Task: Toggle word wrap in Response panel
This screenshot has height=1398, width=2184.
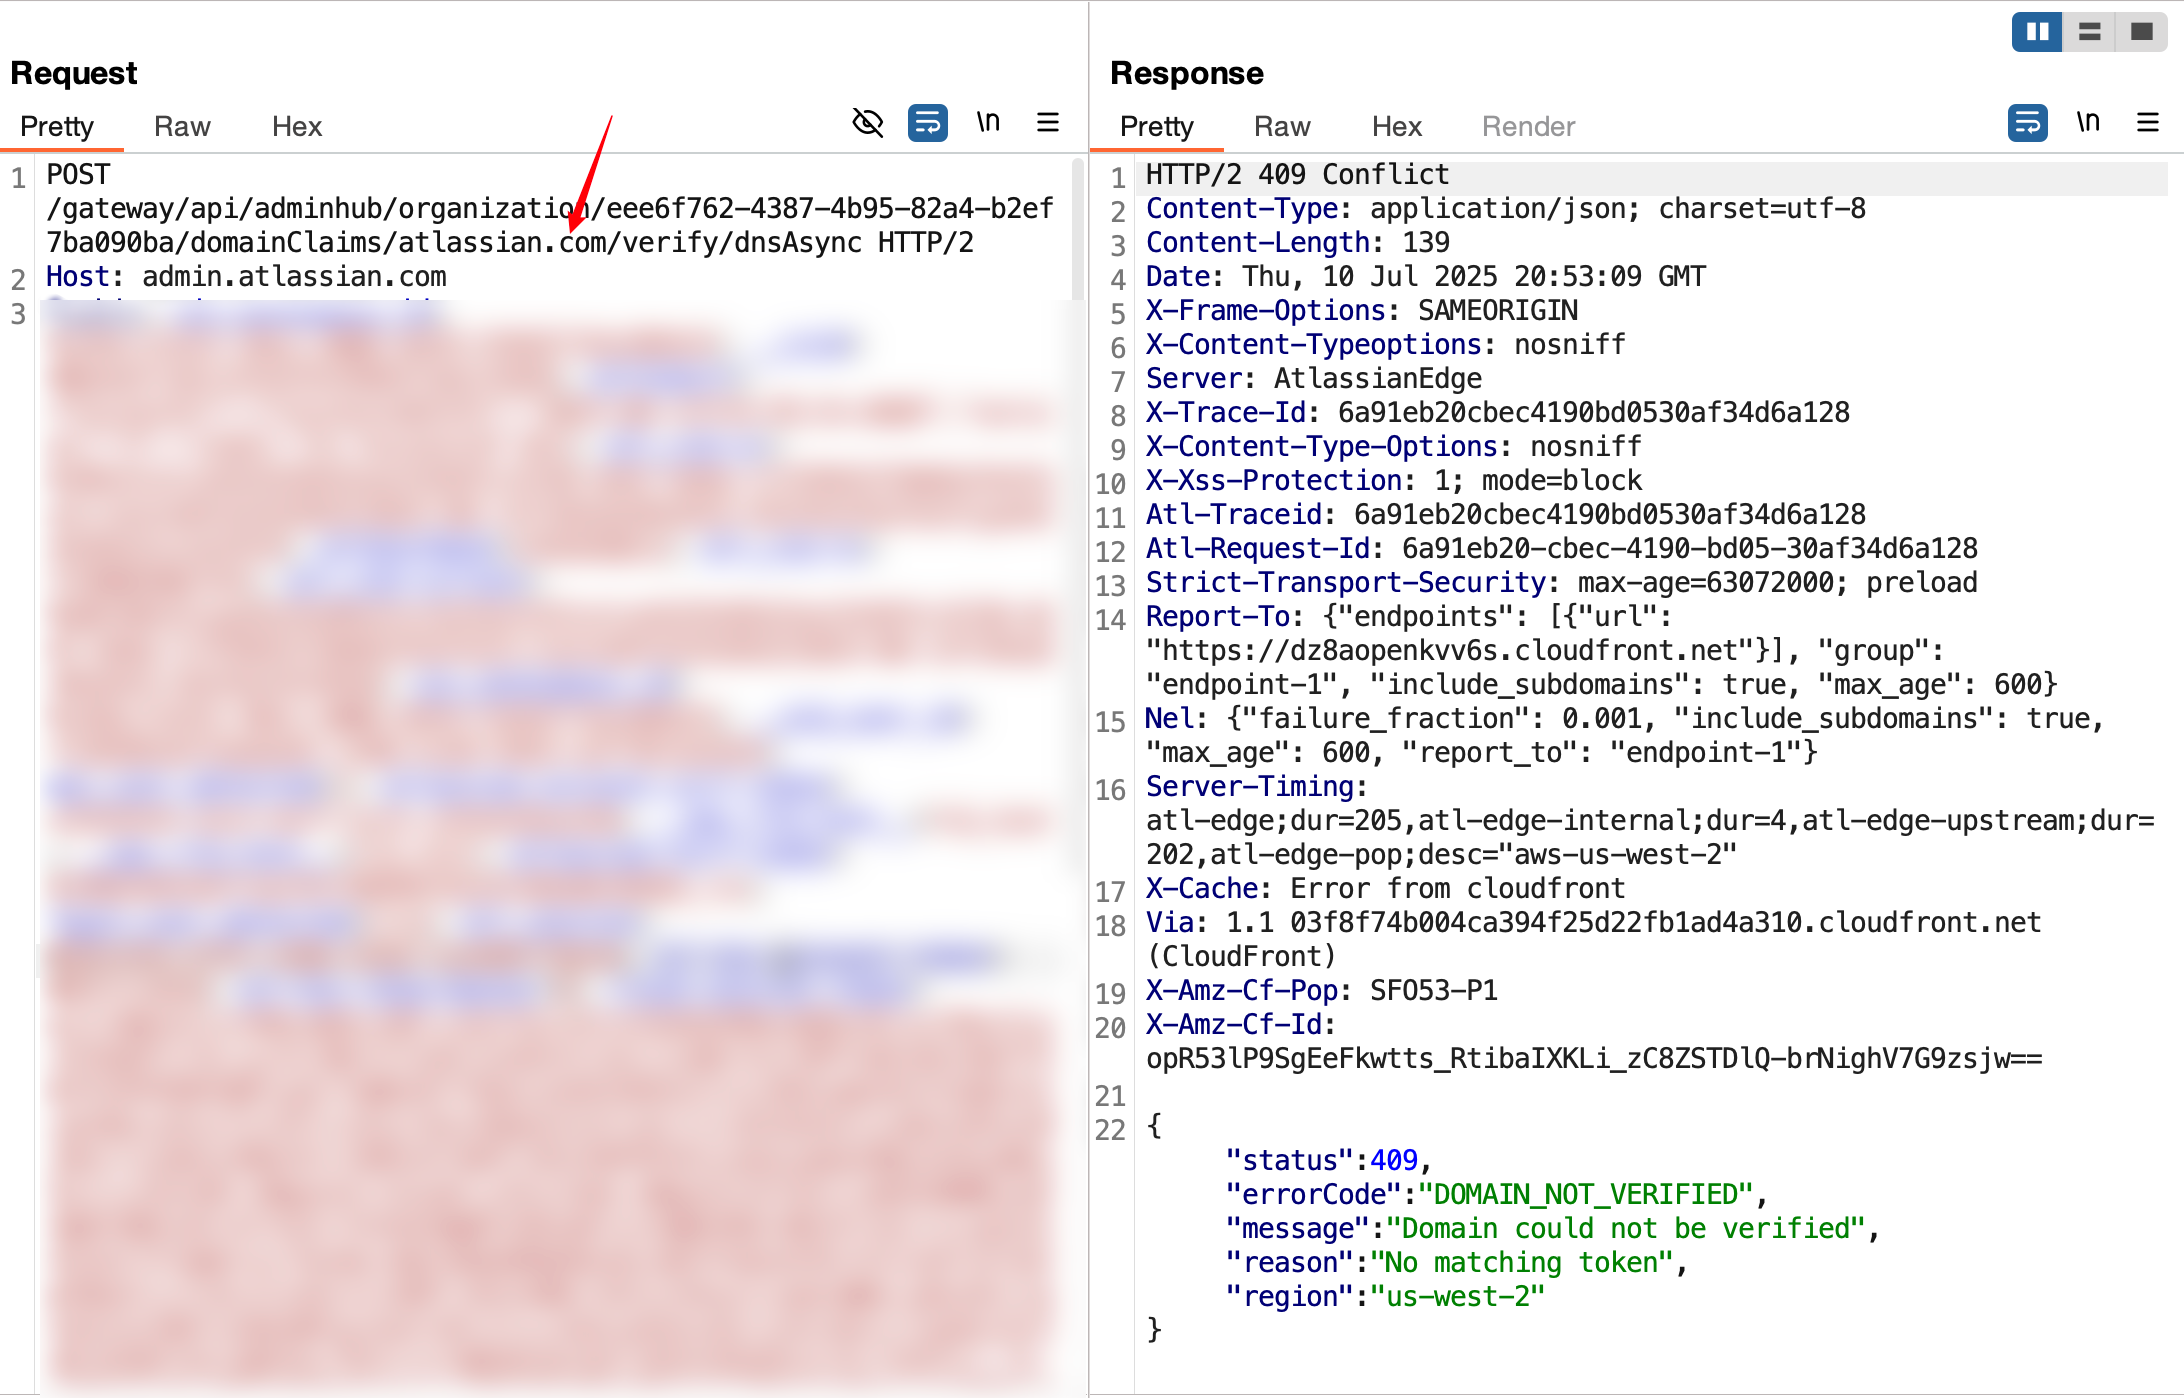Action: (x=2027, y=123)
